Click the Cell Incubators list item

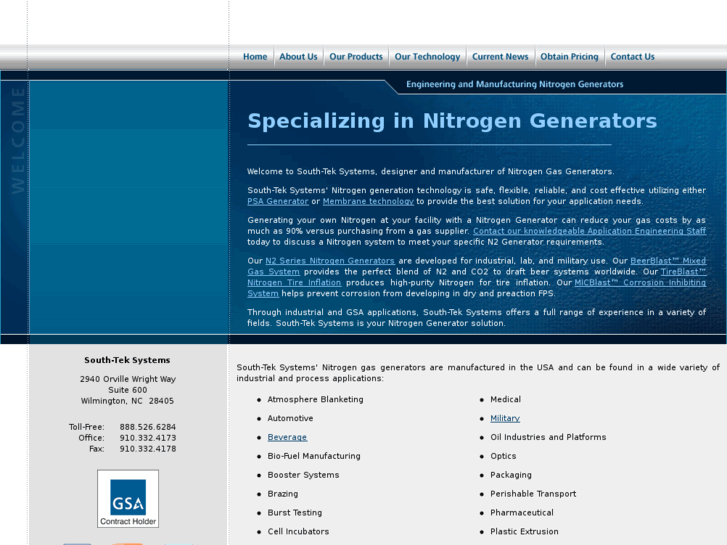coord(298,532)
